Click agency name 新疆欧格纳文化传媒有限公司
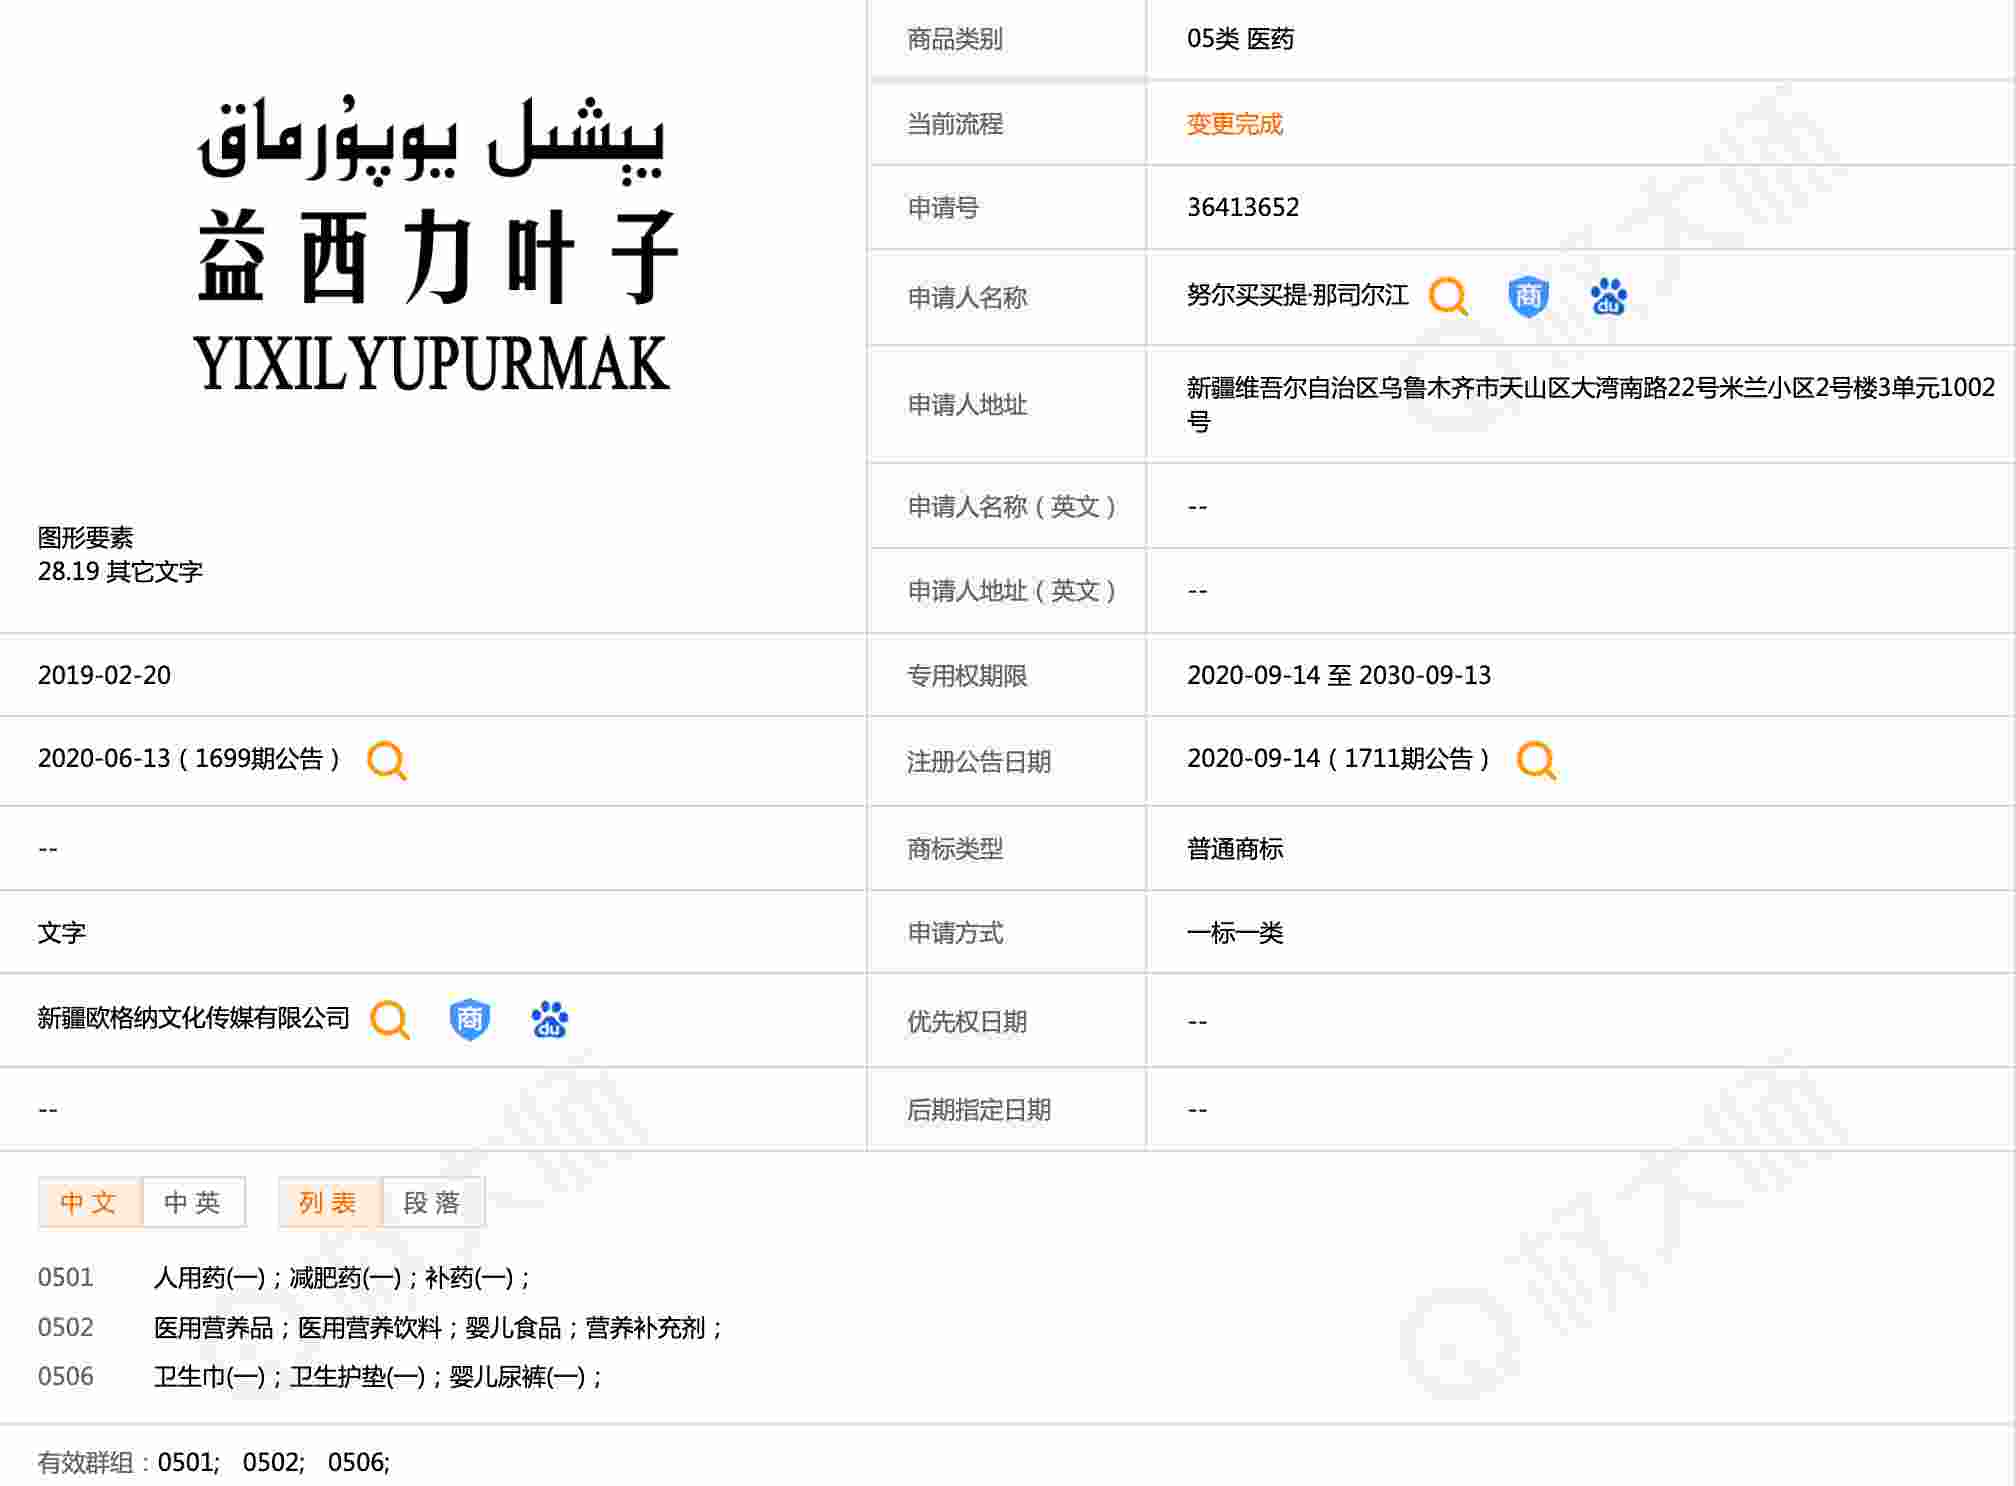This screenshot has width=2016, height=1486. click(193, 1018)
